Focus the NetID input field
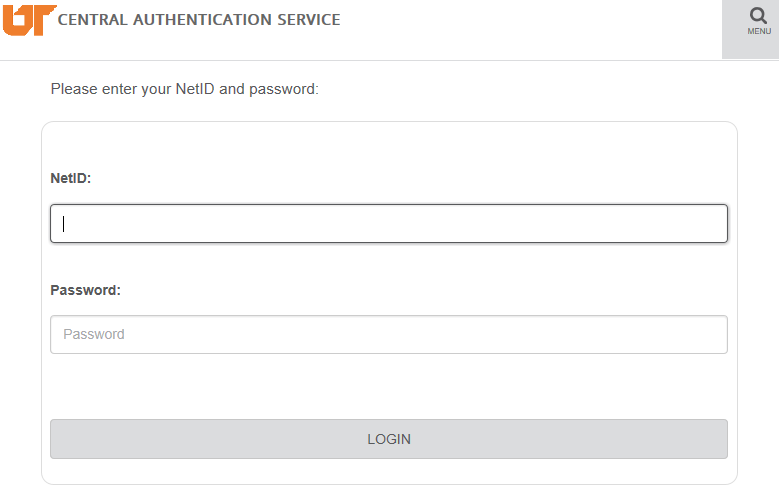779x491 pixels. point(388,224)
